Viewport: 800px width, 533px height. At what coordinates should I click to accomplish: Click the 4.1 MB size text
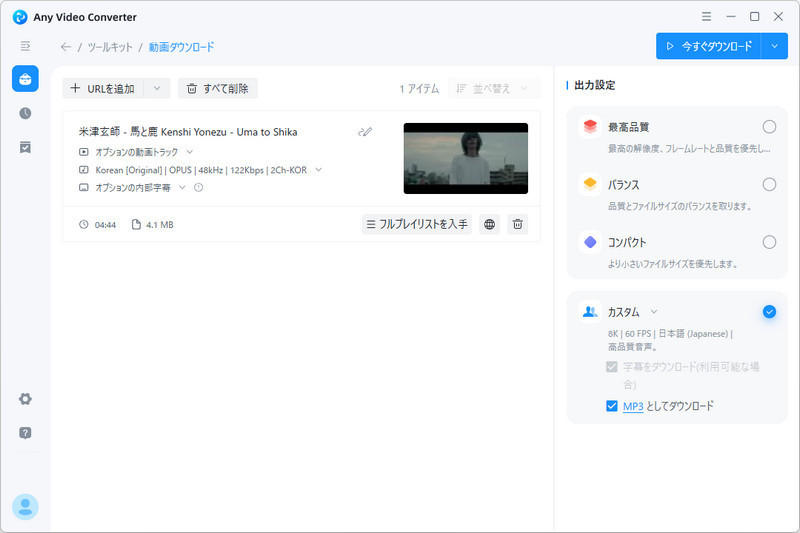[160, 225]
